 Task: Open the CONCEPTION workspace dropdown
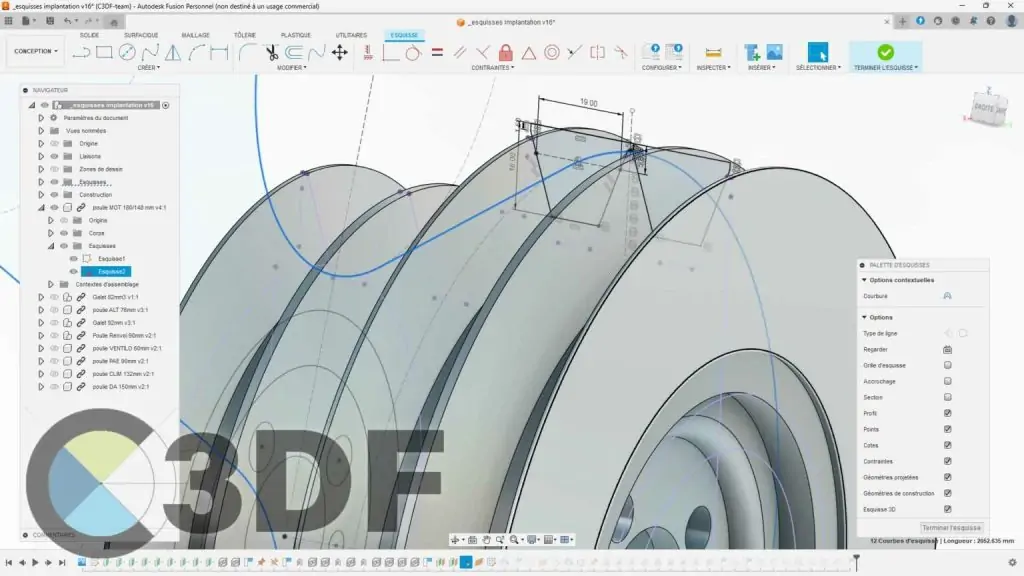(x=36, y=51)
